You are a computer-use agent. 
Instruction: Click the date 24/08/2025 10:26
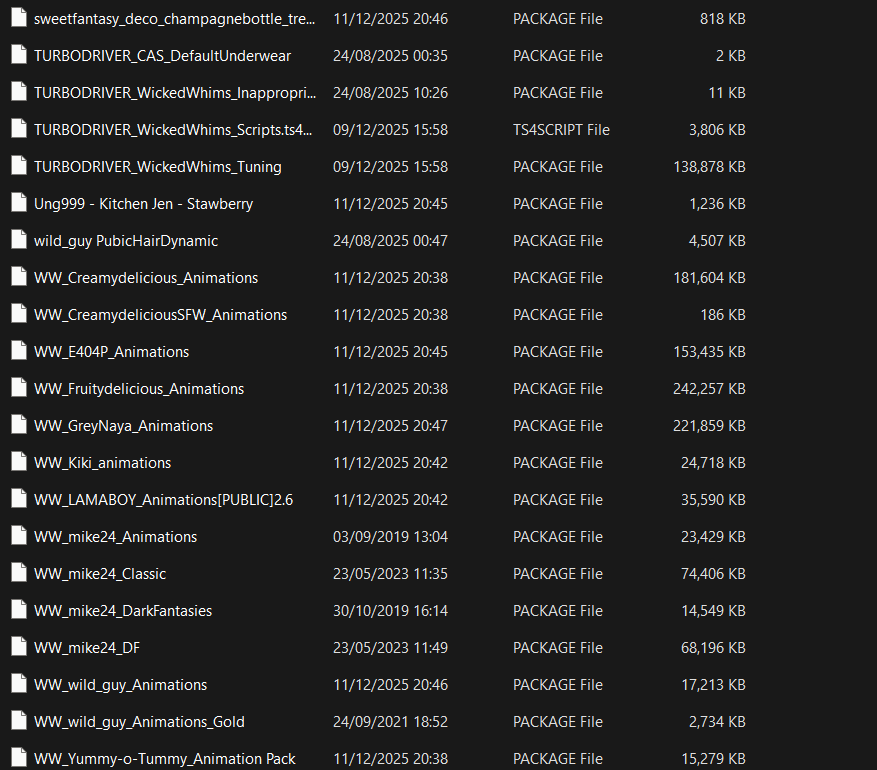click(390, 93)
